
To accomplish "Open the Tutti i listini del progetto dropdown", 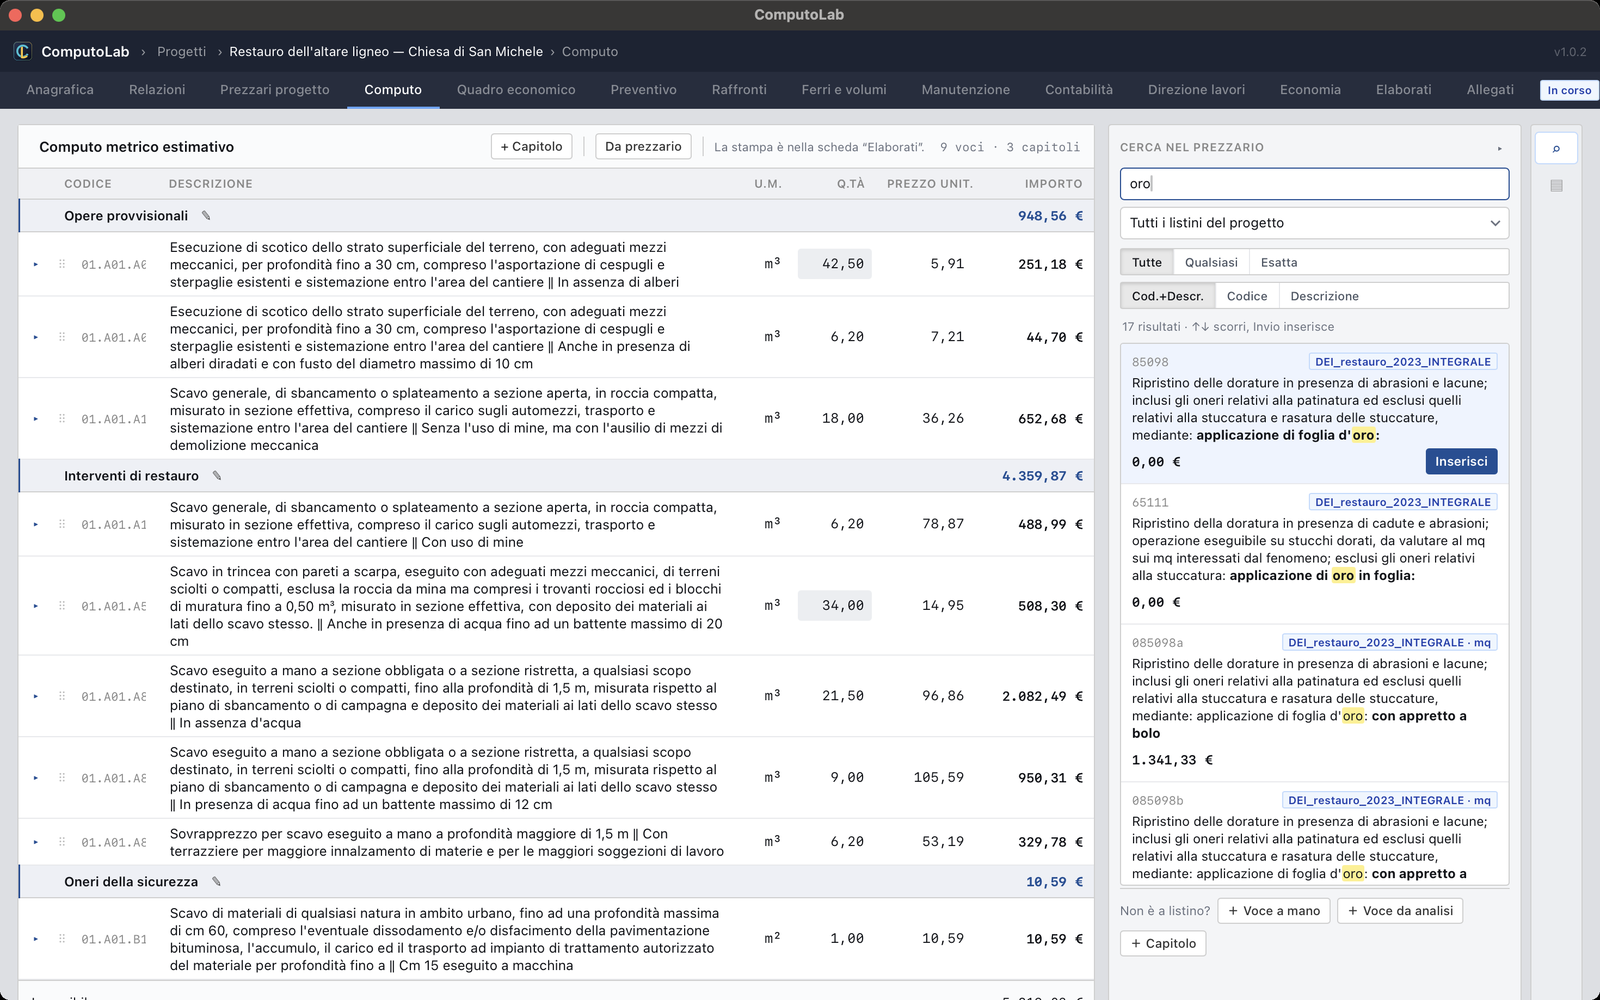I will tap(1314, 223).
